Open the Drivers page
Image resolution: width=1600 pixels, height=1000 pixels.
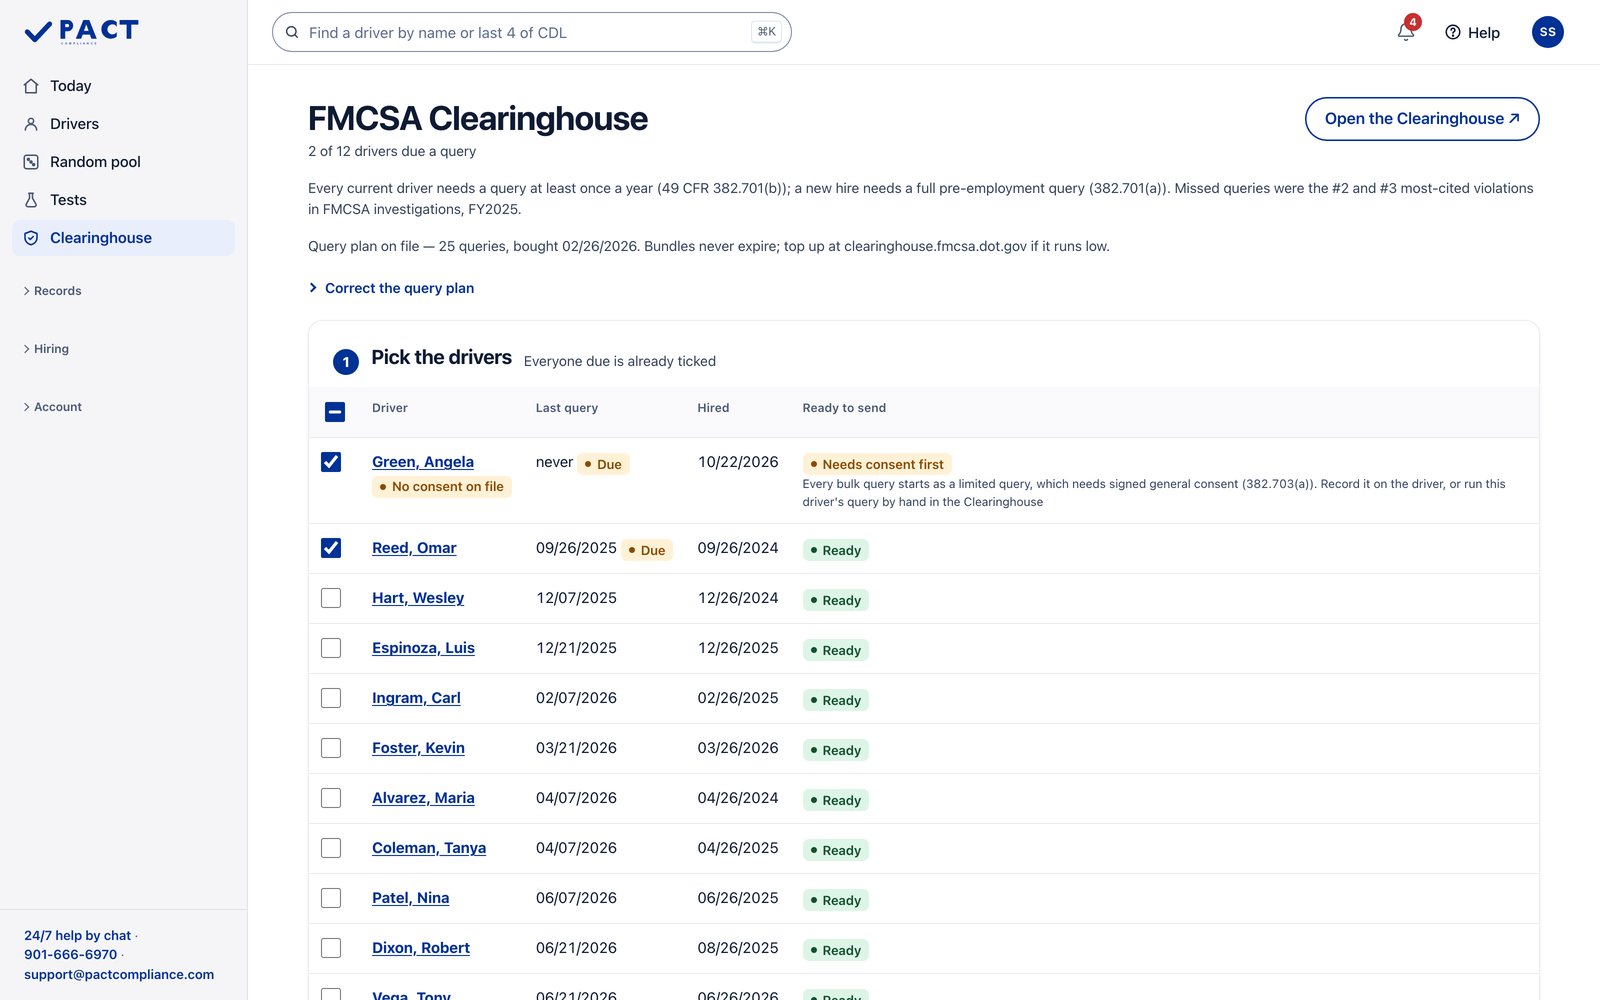coord(124,124)
